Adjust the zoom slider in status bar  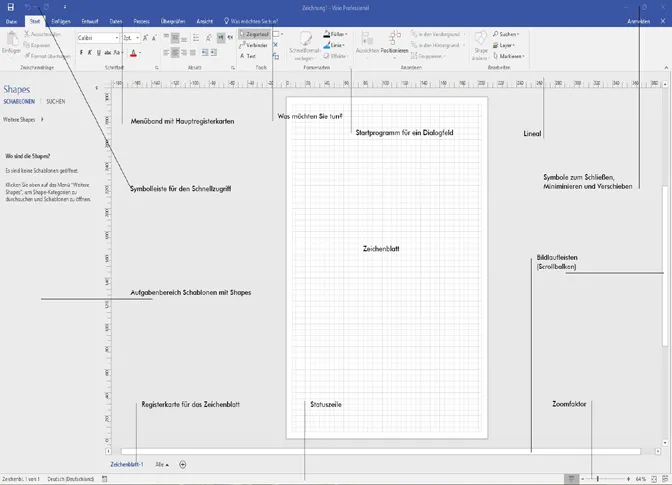[596, 479]
